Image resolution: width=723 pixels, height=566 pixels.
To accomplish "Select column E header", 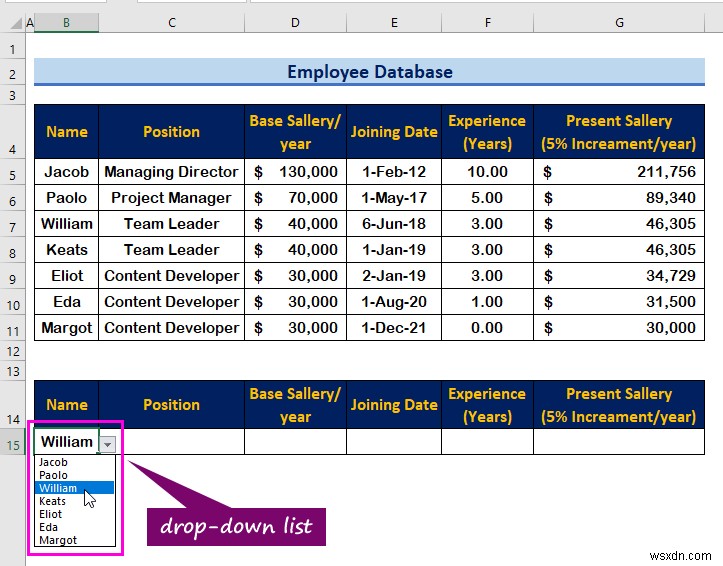I will (394, 23).
